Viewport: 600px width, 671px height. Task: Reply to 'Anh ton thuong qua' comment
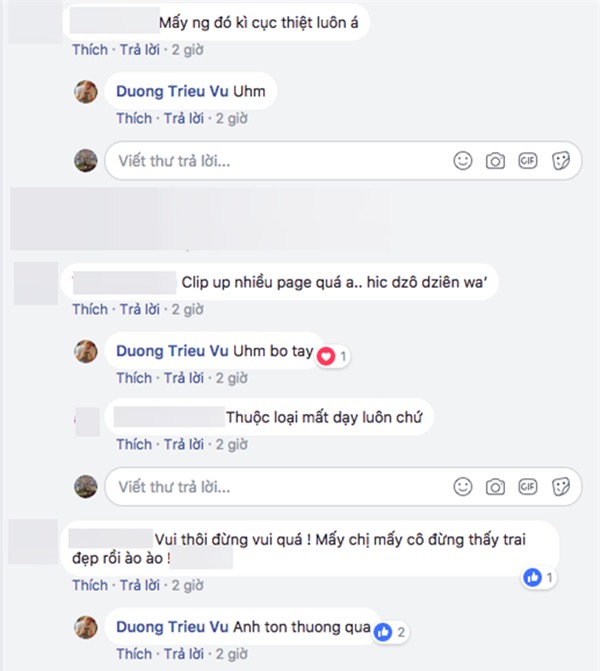(184, 654)
